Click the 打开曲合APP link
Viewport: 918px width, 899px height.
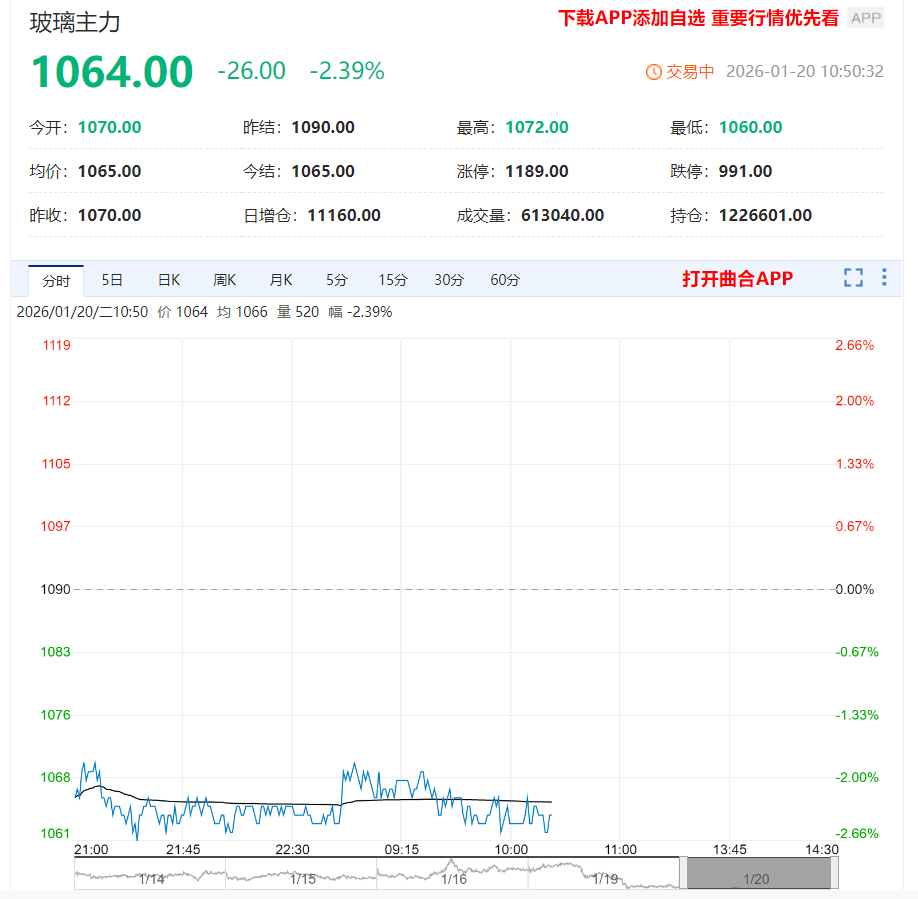pyautogui.click(x=737, y=279)
